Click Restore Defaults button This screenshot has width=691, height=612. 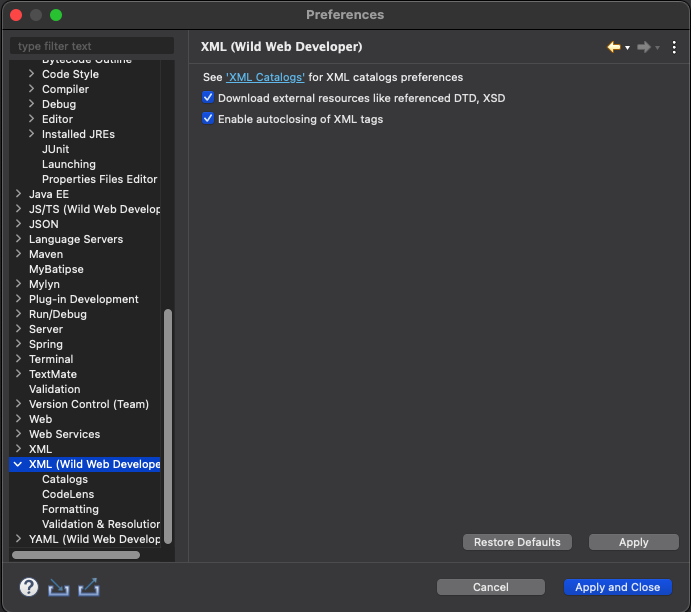517,542
